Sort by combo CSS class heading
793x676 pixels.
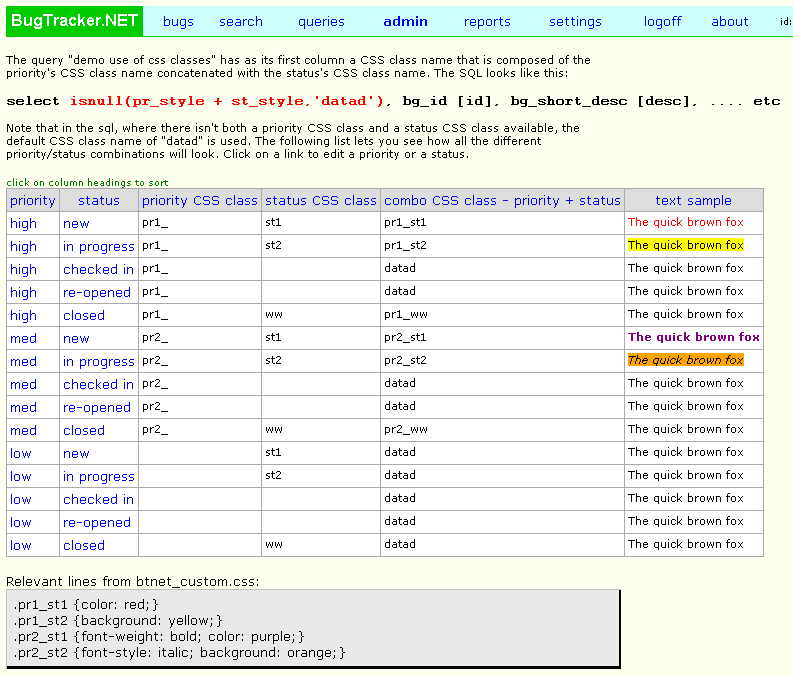(x=502, y=201)
